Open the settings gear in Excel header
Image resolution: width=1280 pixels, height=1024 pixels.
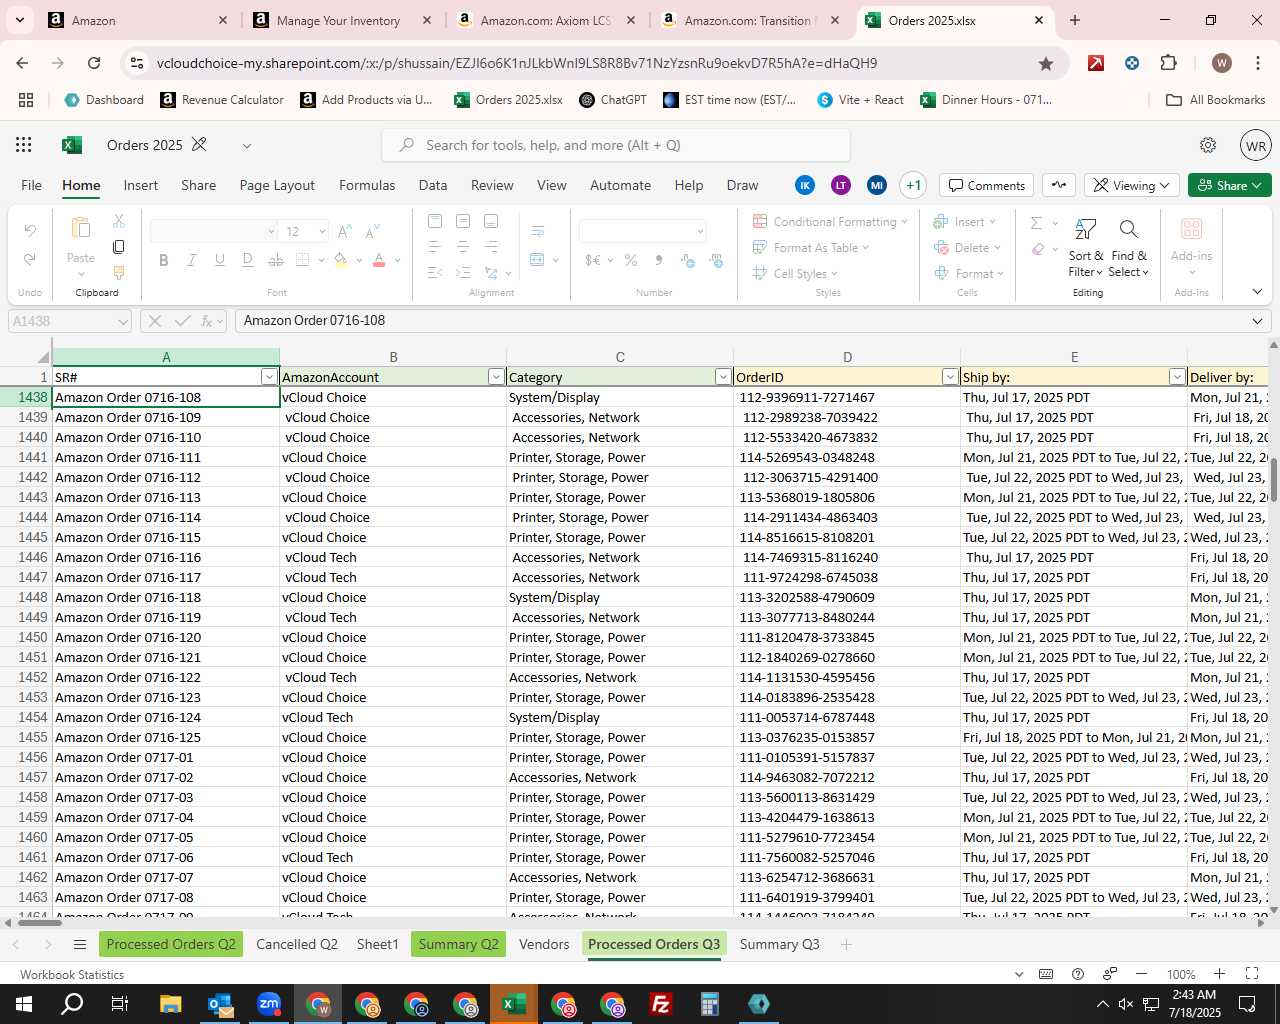[1208, 145]
